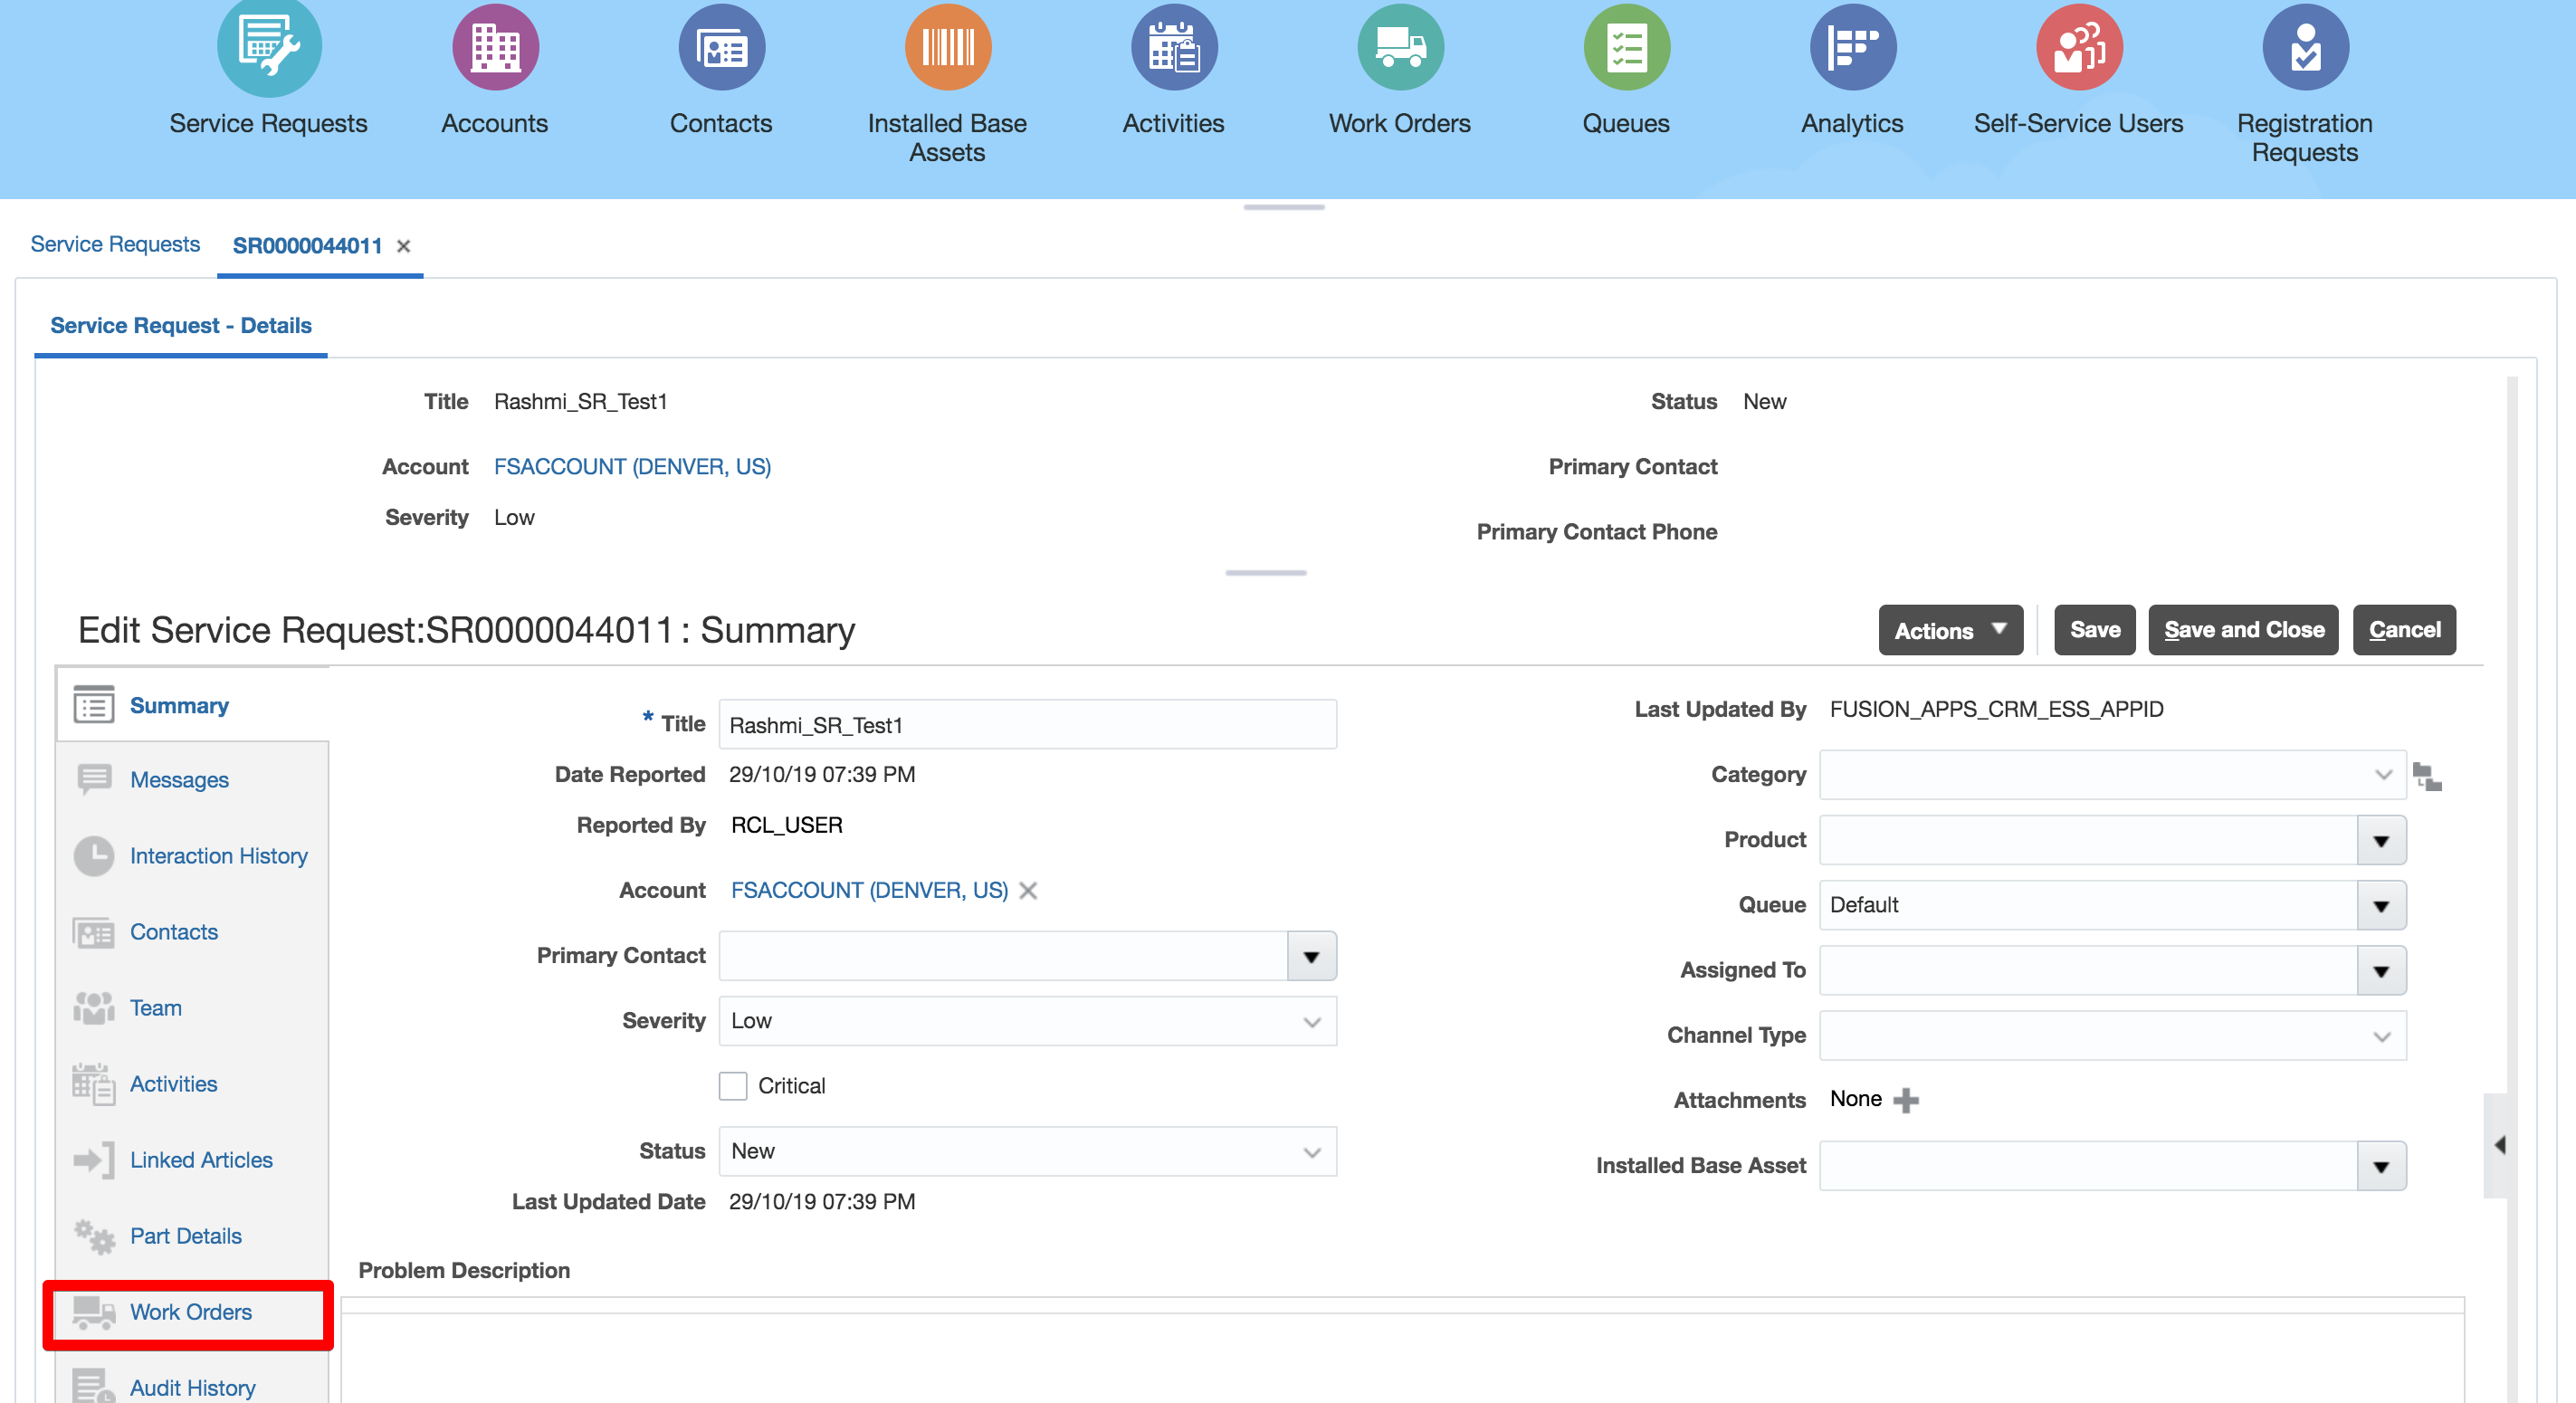2576x1403 pixels.
Task: Remove the FSACCOUNT account with X icon
Action: click(1028, 890)
